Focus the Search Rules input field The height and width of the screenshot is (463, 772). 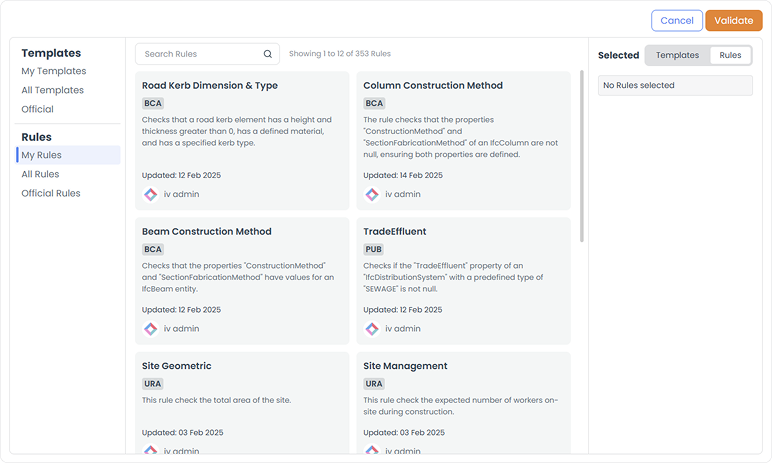[x=200, y=54]
